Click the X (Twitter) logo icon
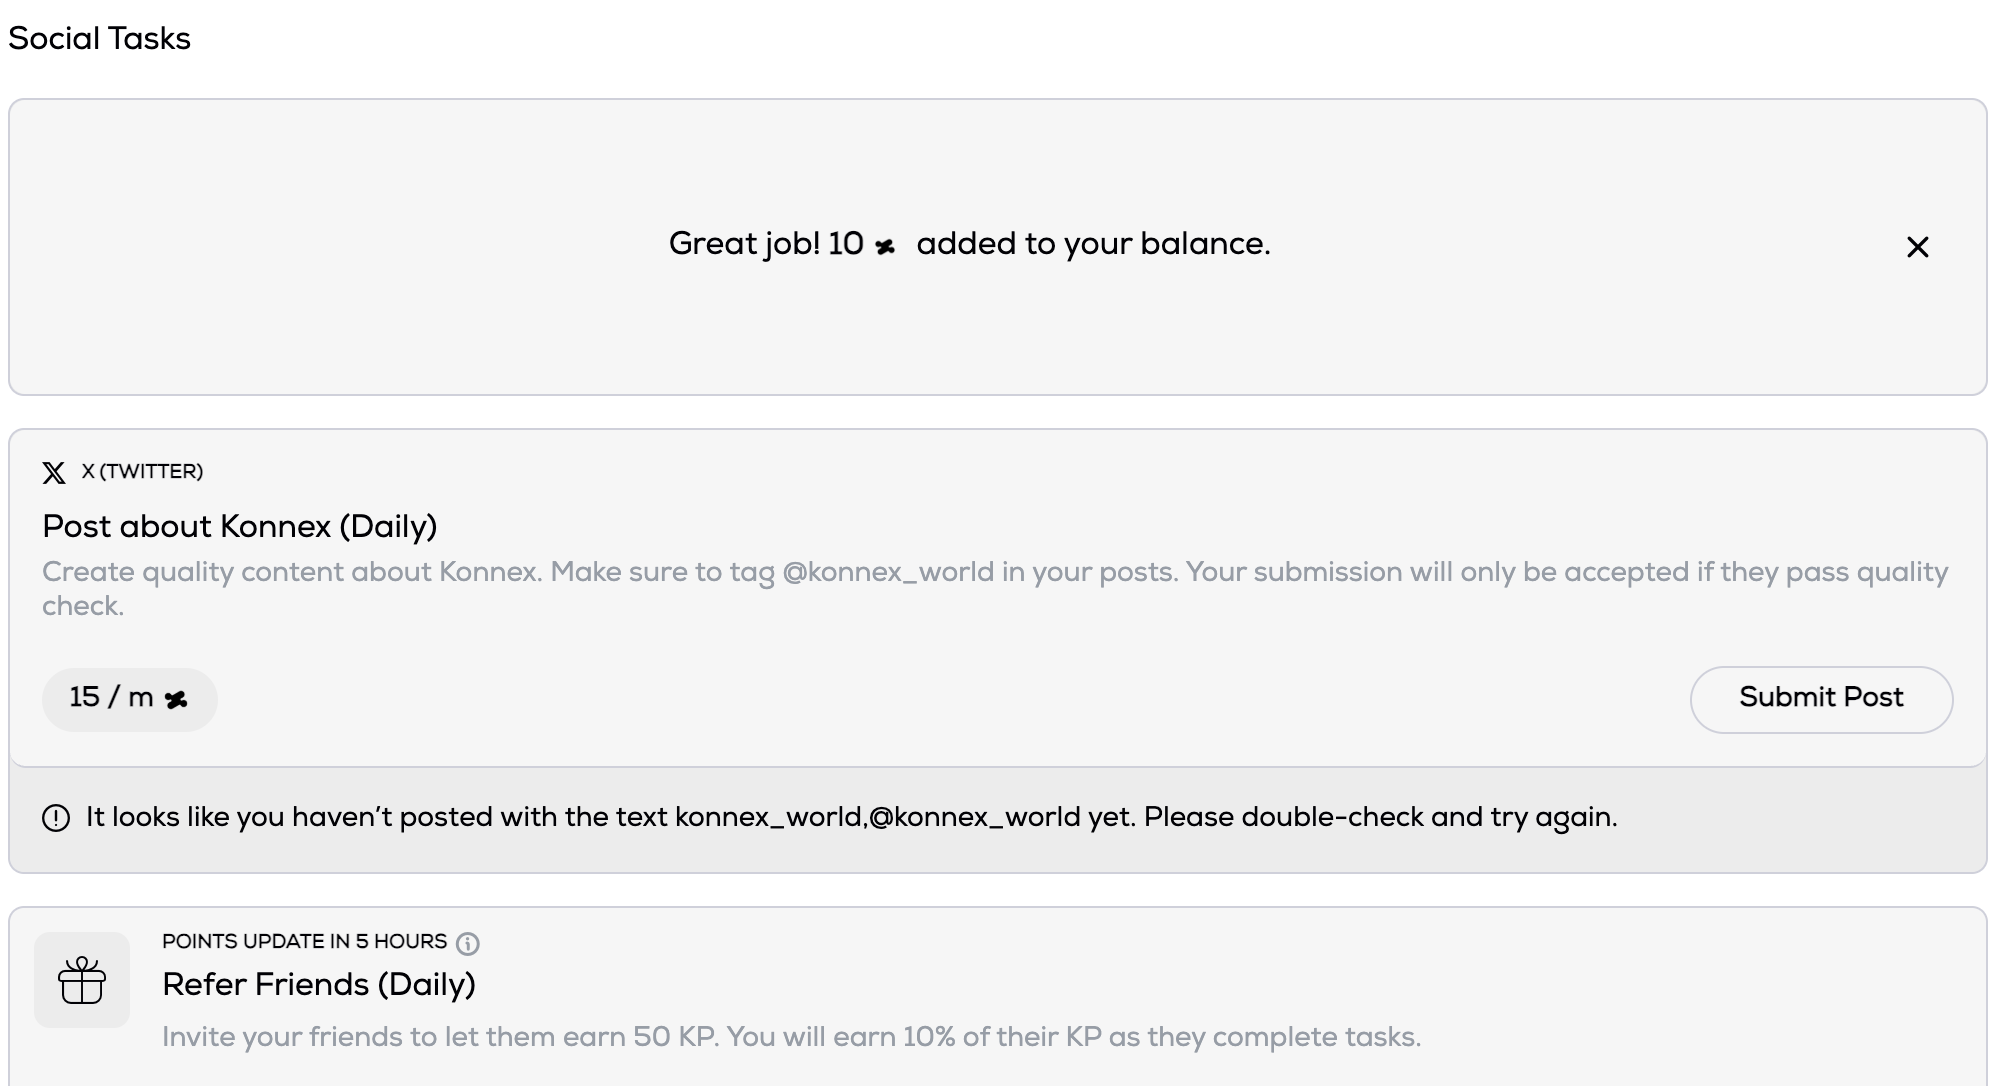 (54, 472)
